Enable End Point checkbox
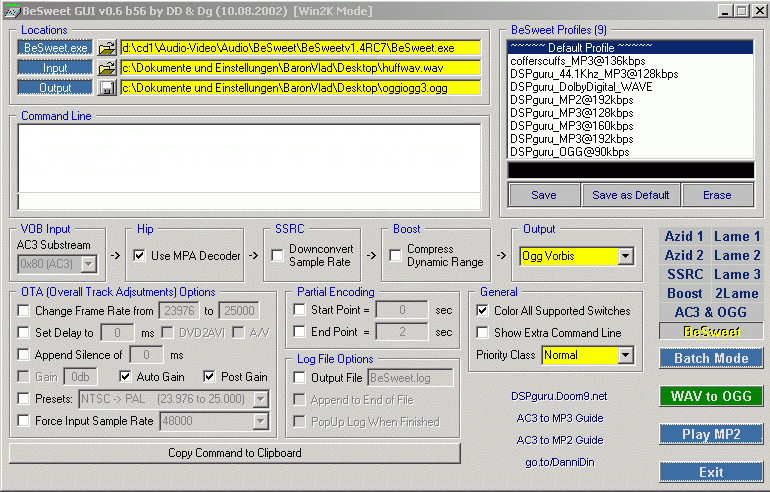 pos(299,331)
